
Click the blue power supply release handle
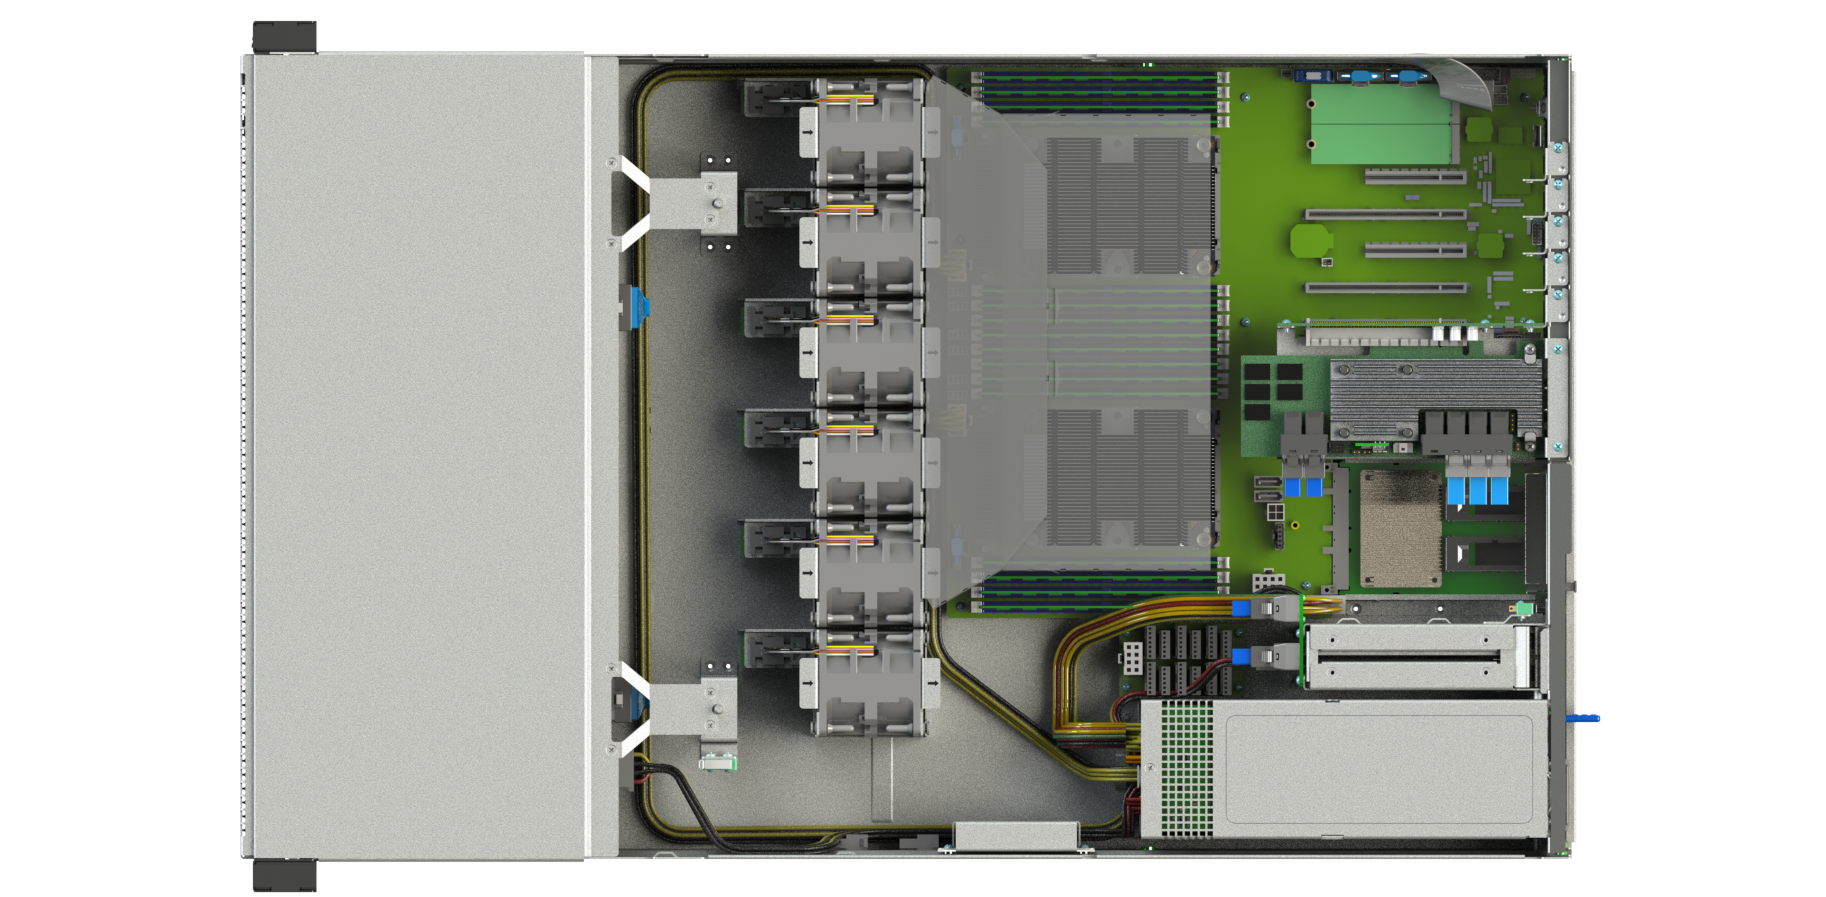(x=1582, y=717)
